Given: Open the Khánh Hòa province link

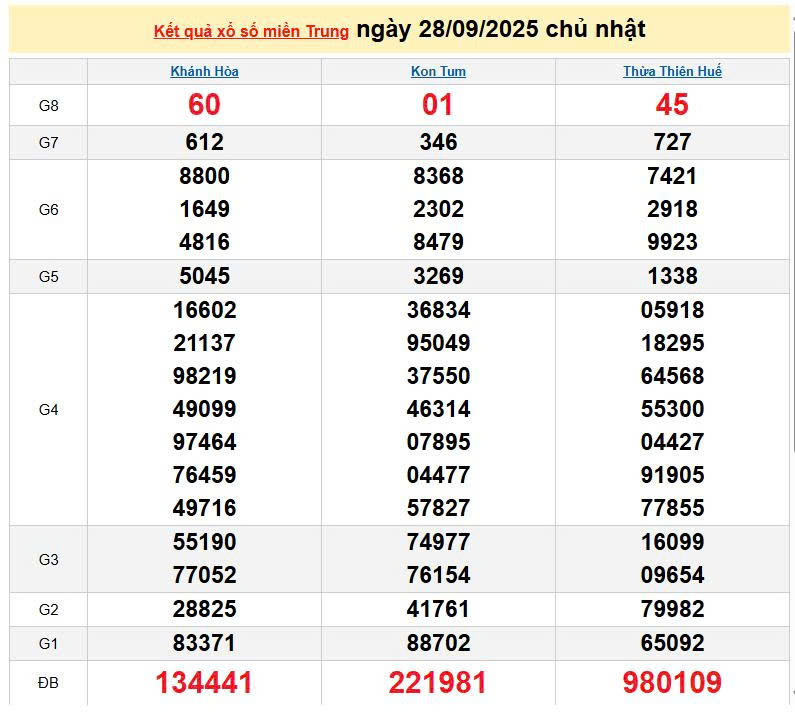Looking at the screenshot, I should click(204, 71).
